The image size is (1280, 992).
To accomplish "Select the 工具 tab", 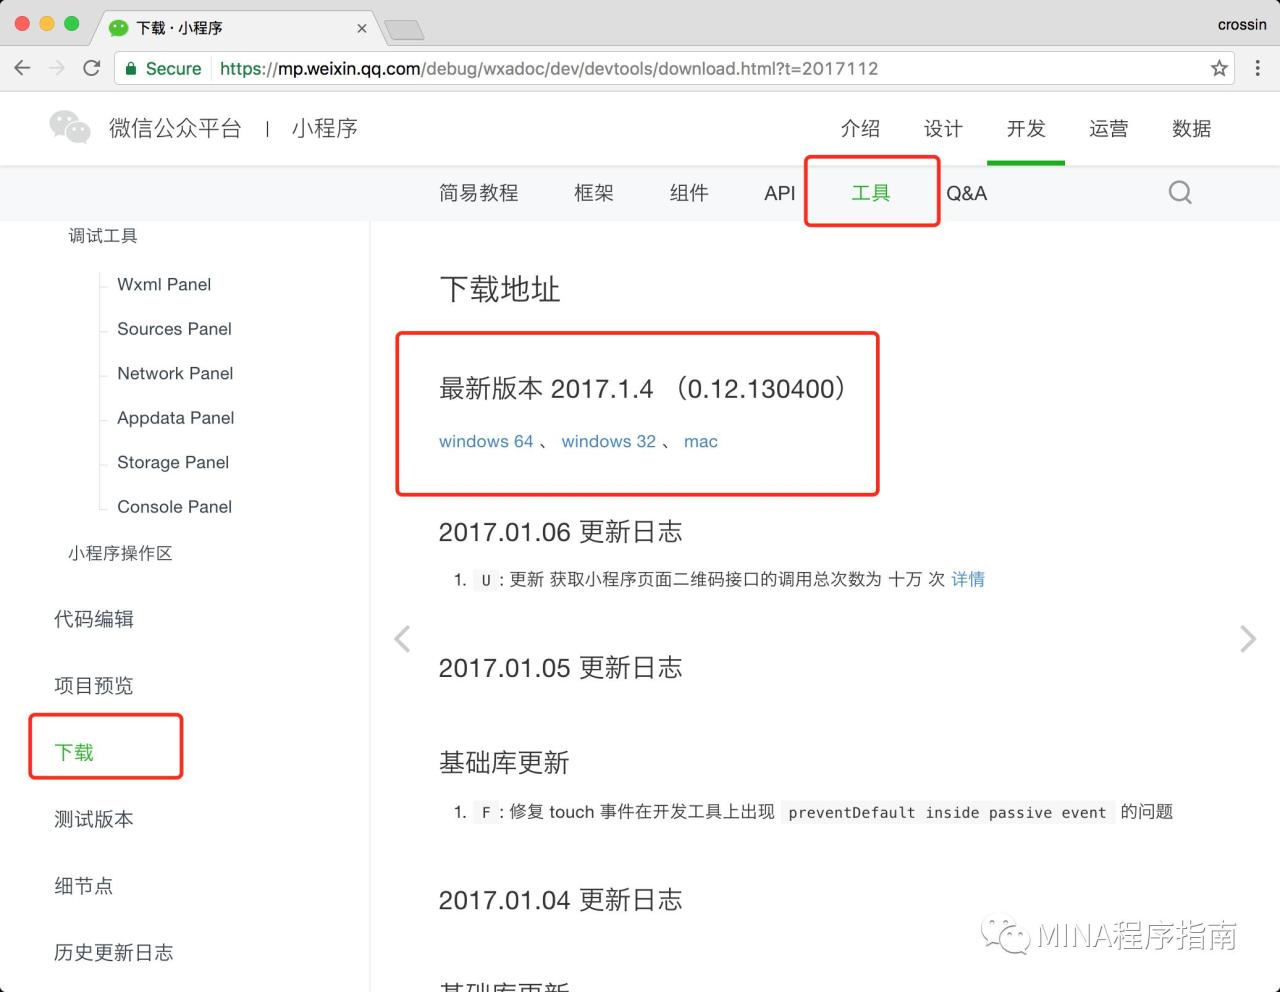I will pos(871,193).
